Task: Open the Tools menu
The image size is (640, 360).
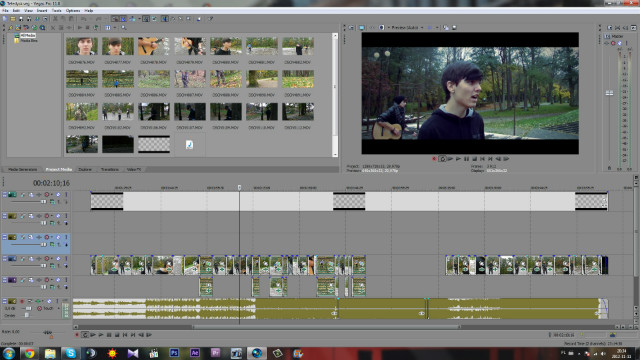Action: (x=56, y=10)
